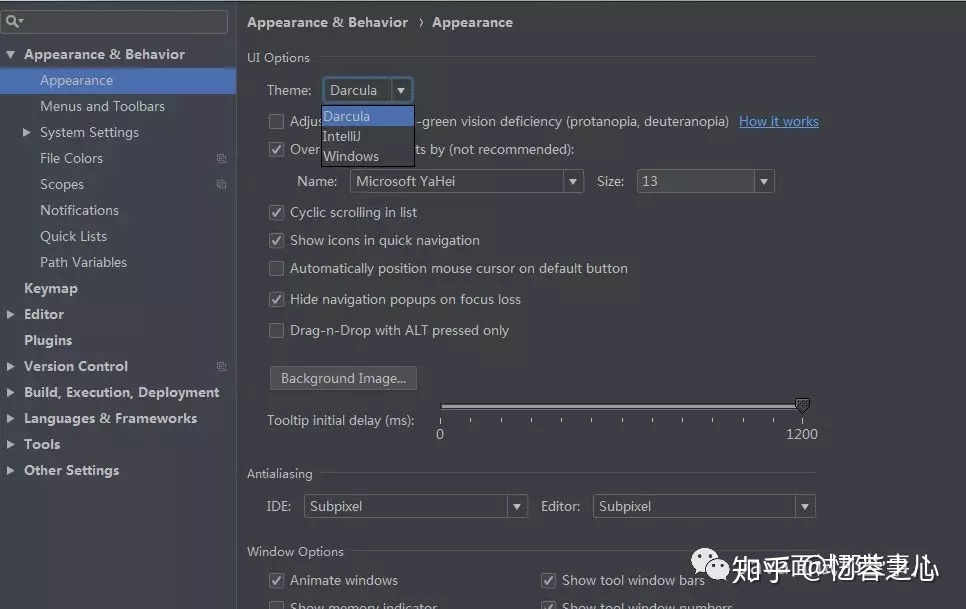Expand the Version Control node
This screenshot has width=966, height=609.
tap(10, 366)
